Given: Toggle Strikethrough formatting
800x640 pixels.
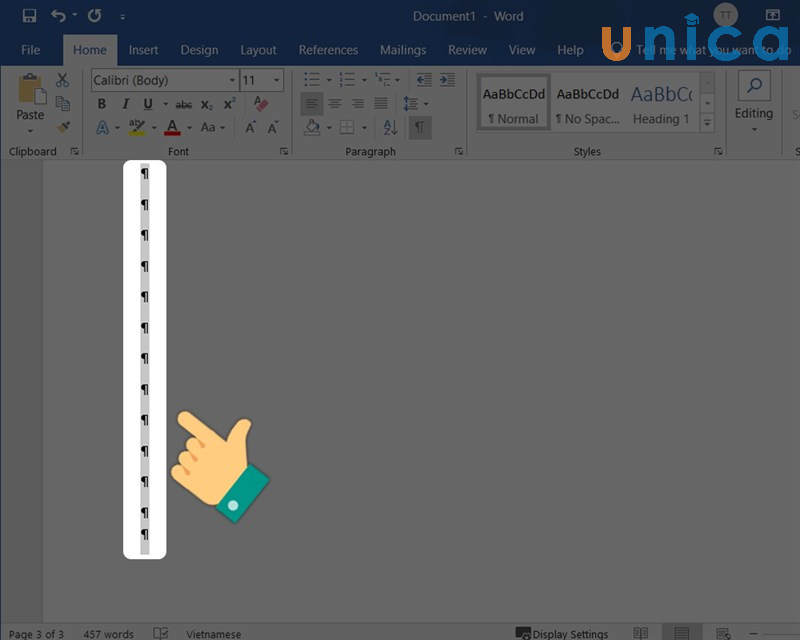Looking at the screenshot, I should [184, 105].
